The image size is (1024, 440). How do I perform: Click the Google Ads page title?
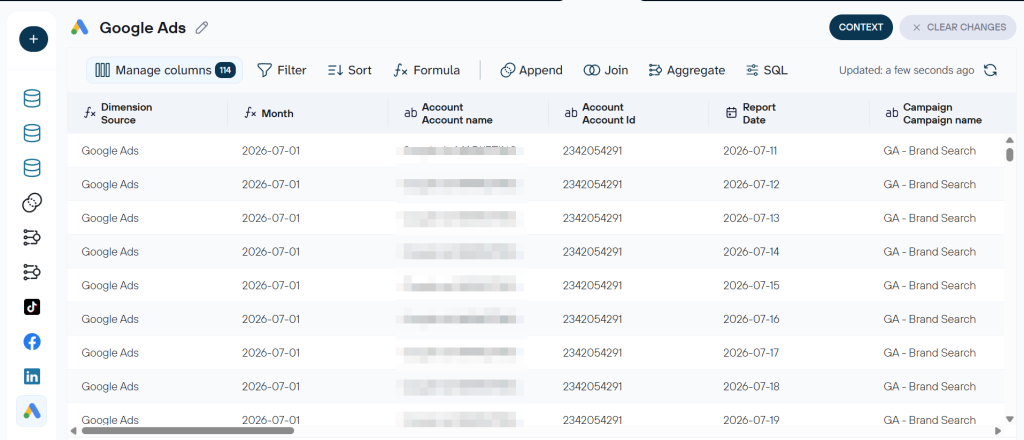pos(142,27)
